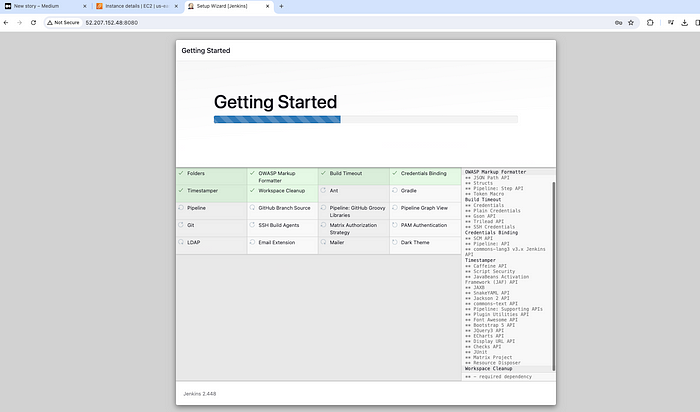Click the Pipeline Graph View cell
Viewport: 700px width, 412px height.
(425, 211)
